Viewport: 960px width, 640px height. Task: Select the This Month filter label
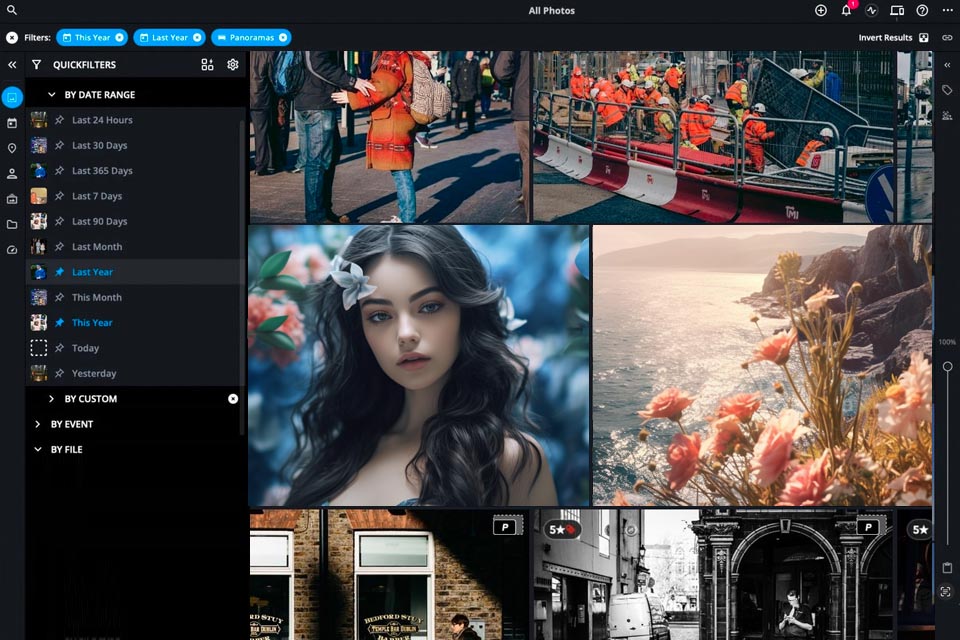point(97,297)
